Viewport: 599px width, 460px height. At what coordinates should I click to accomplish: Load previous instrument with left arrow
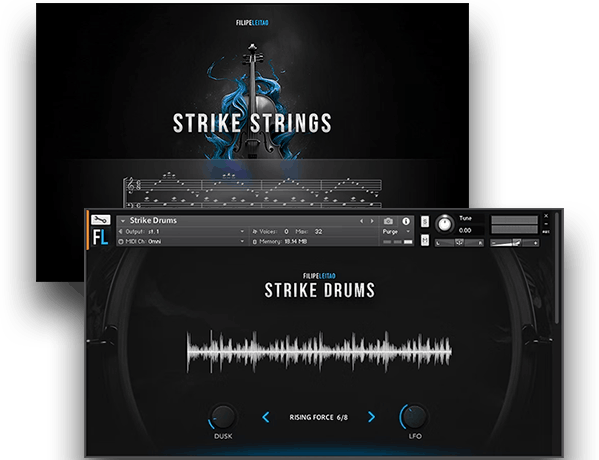pos(362,221)
